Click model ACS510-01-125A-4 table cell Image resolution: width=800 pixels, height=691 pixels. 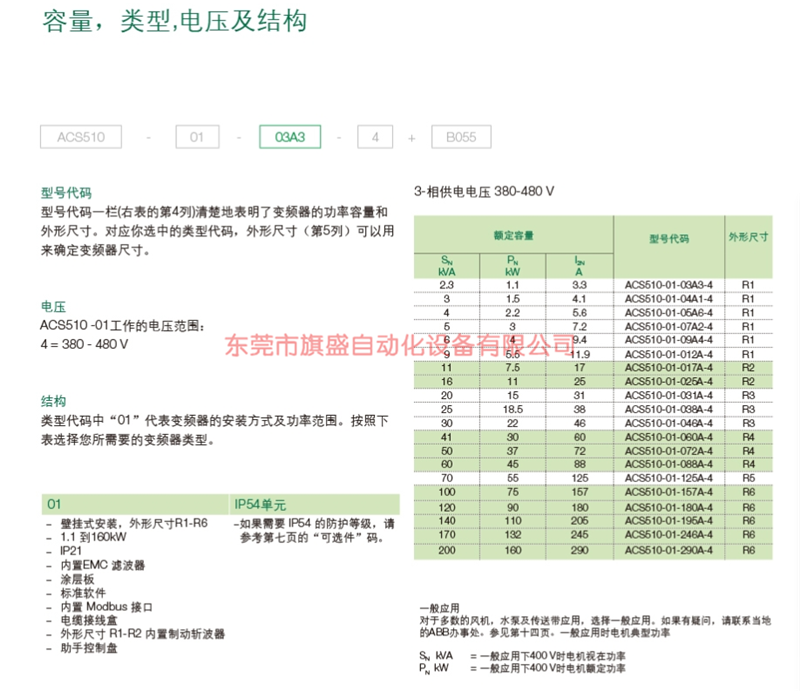[x=669, y=479]
